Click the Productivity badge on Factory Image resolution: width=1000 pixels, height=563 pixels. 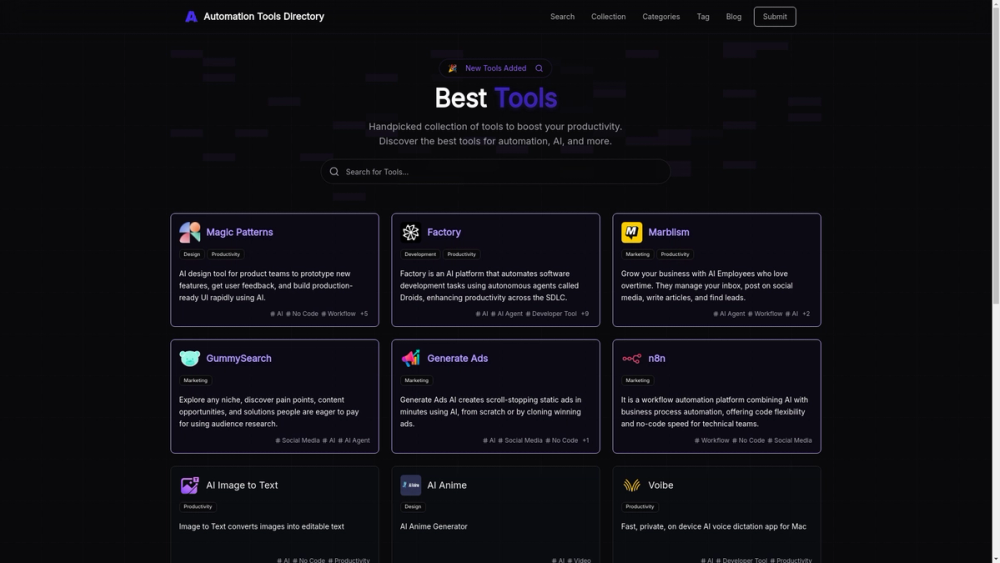pyautogui.click(x=461, y=254)
